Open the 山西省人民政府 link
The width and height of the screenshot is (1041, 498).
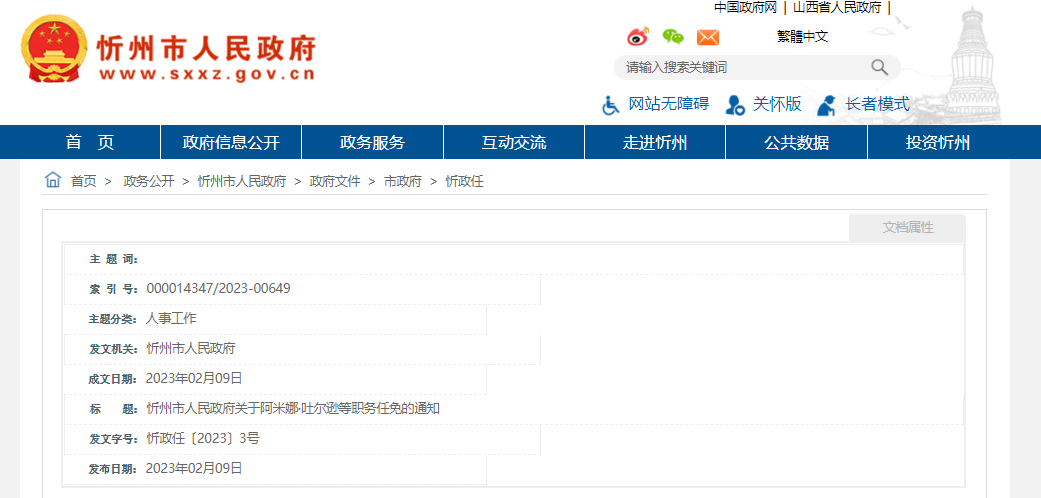[837, 7]
